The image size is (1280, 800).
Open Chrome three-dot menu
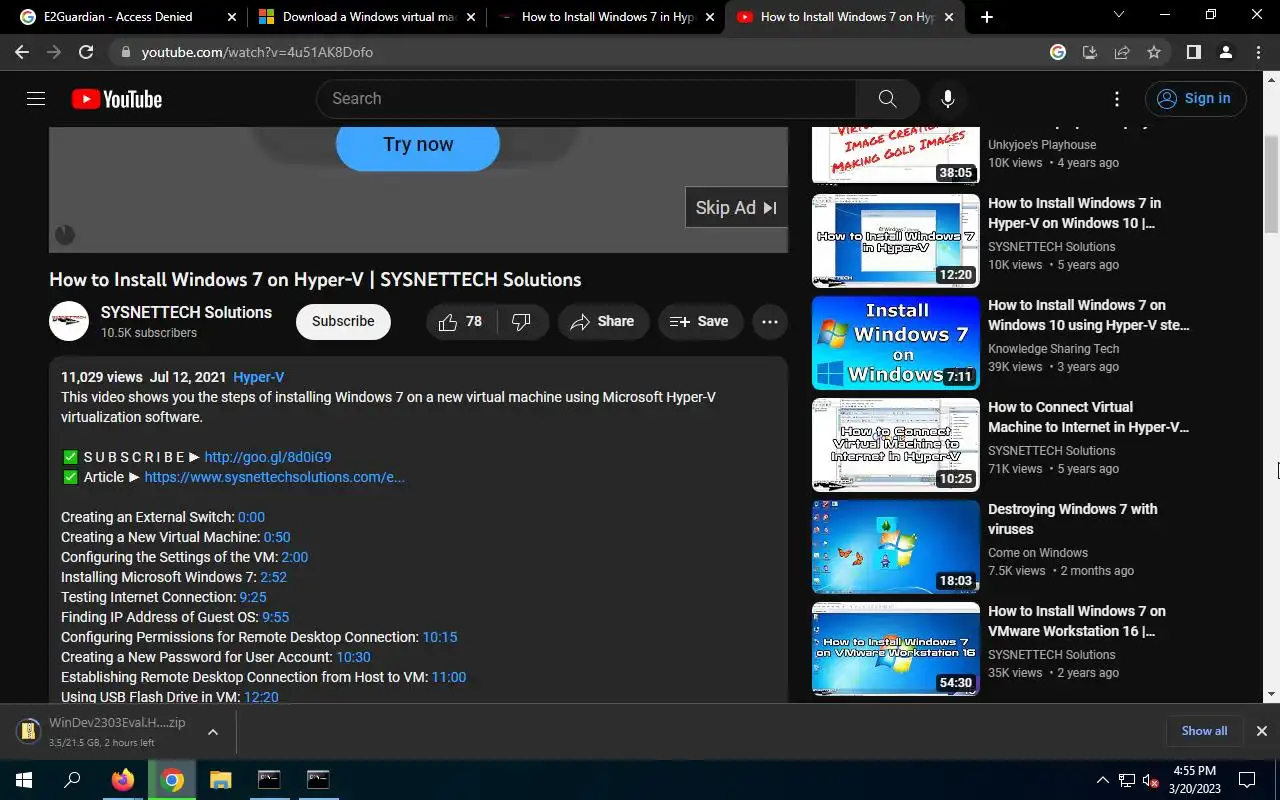pos(1257,52)
